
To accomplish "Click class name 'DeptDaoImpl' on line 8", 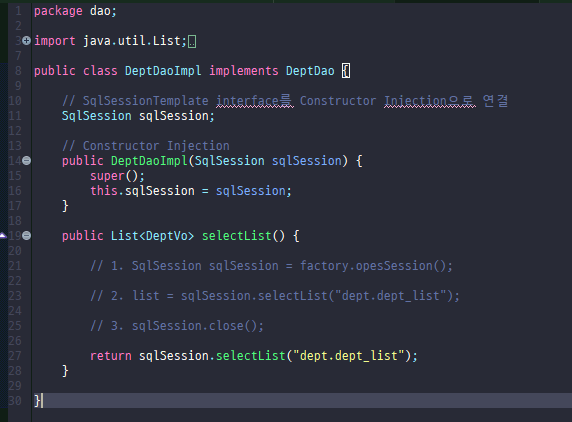I will (x=163, y=71).
